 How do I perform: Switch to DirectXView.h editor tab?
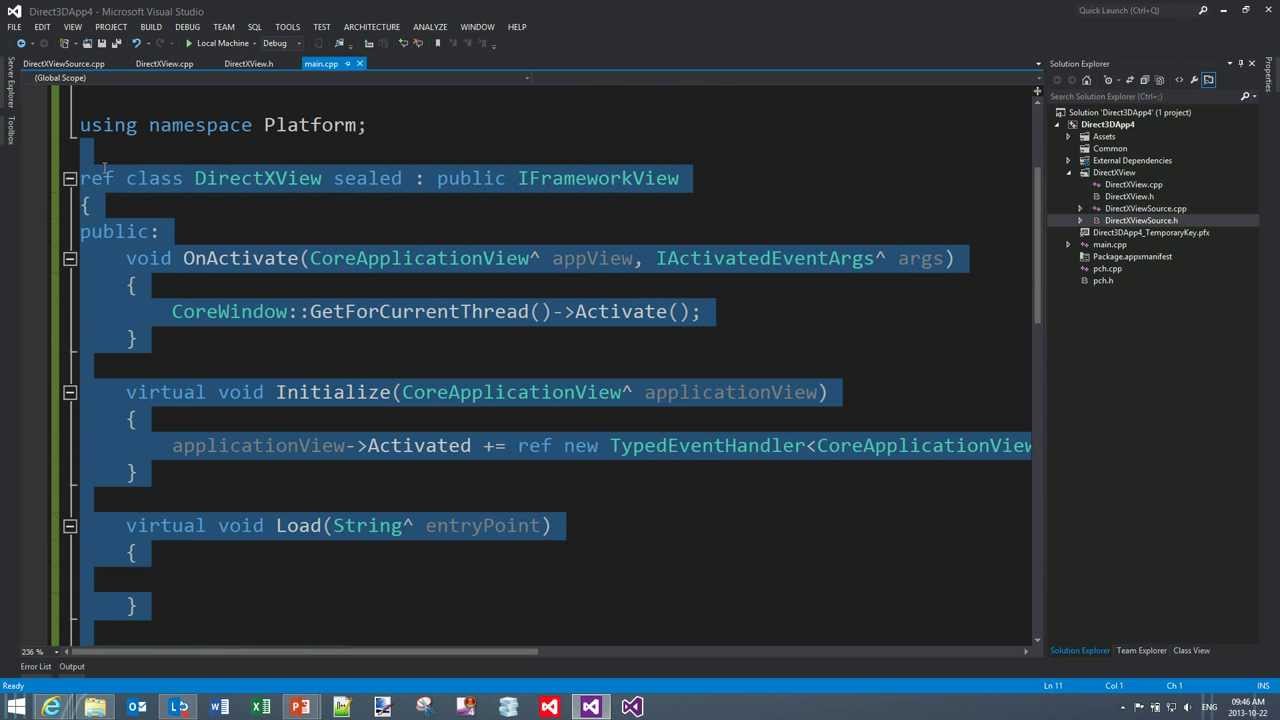tap(248, 63)
